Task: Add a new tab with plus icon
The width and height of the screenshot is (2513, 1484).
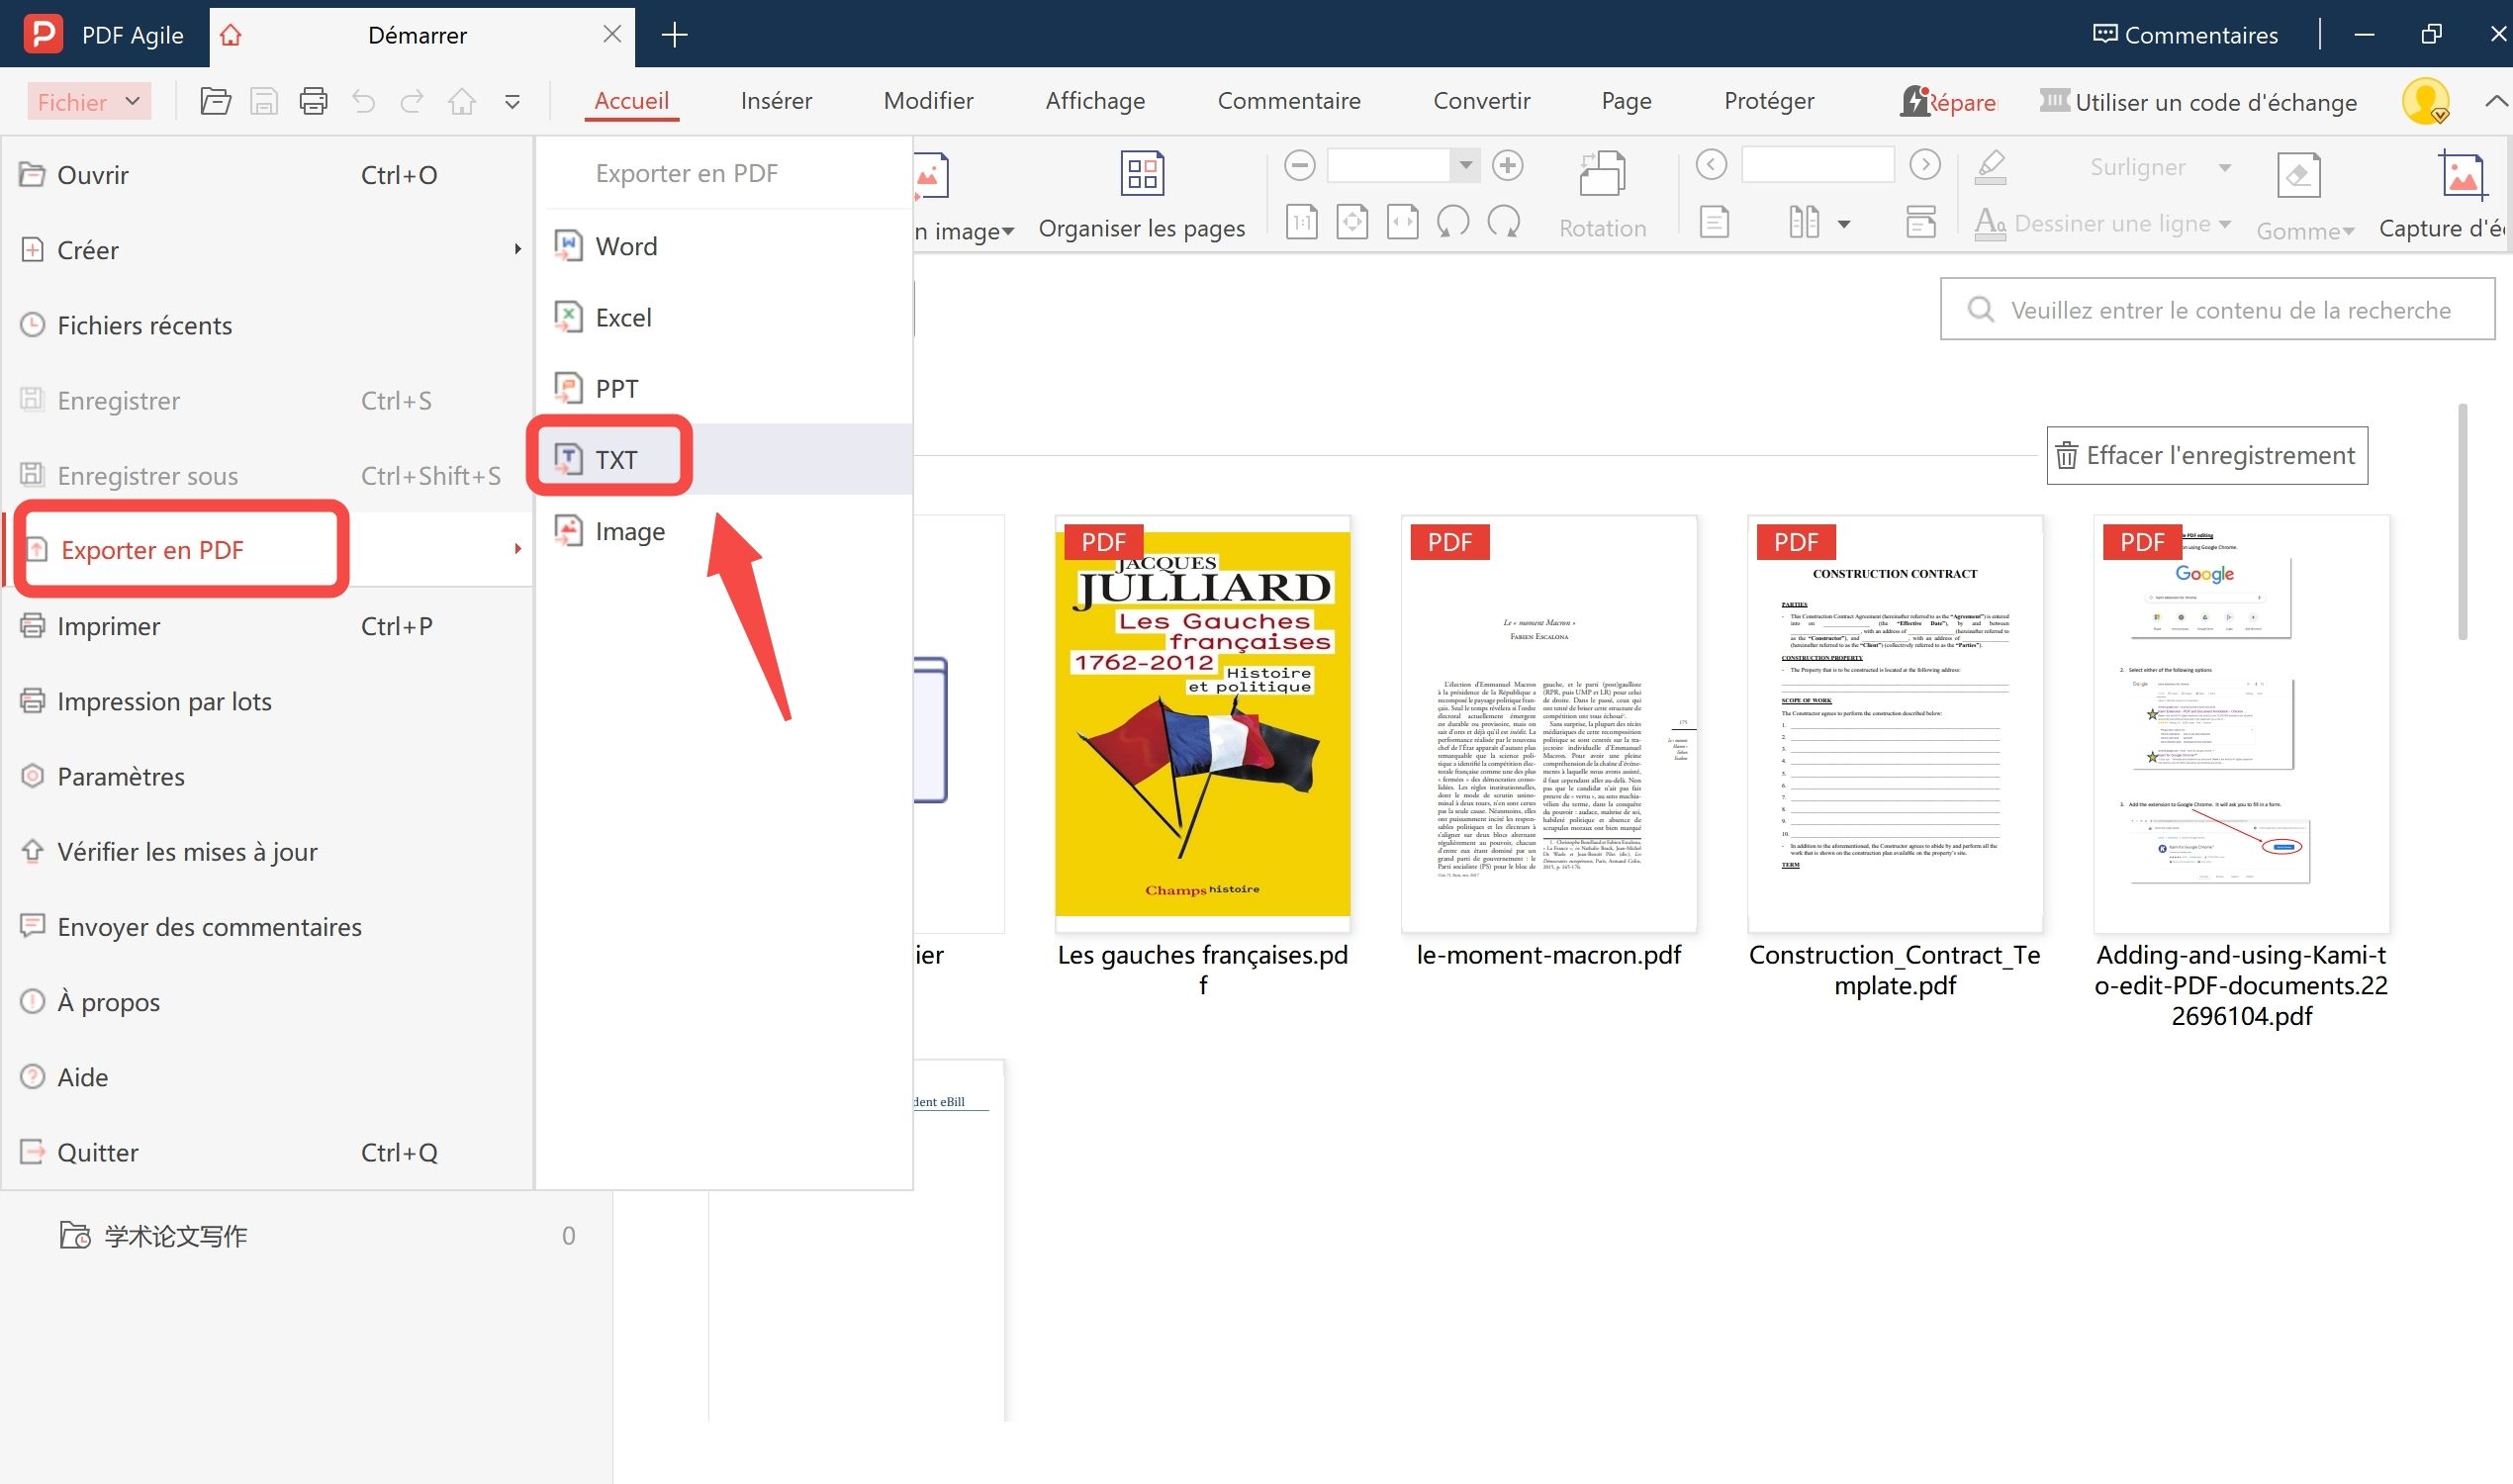Action: (x=675, y=35)
